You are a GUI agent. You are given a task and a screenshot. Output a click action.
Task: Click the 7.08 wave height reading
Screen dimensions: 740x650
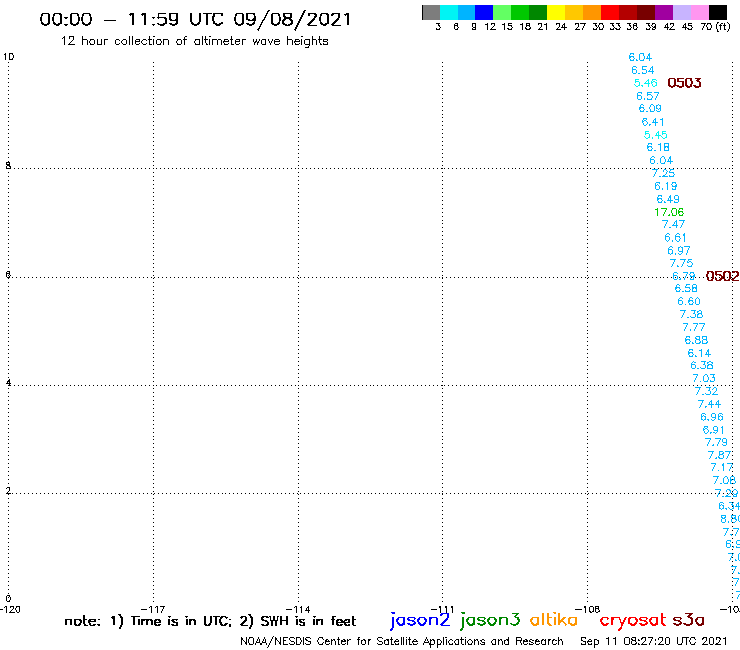tap(724, 481)
